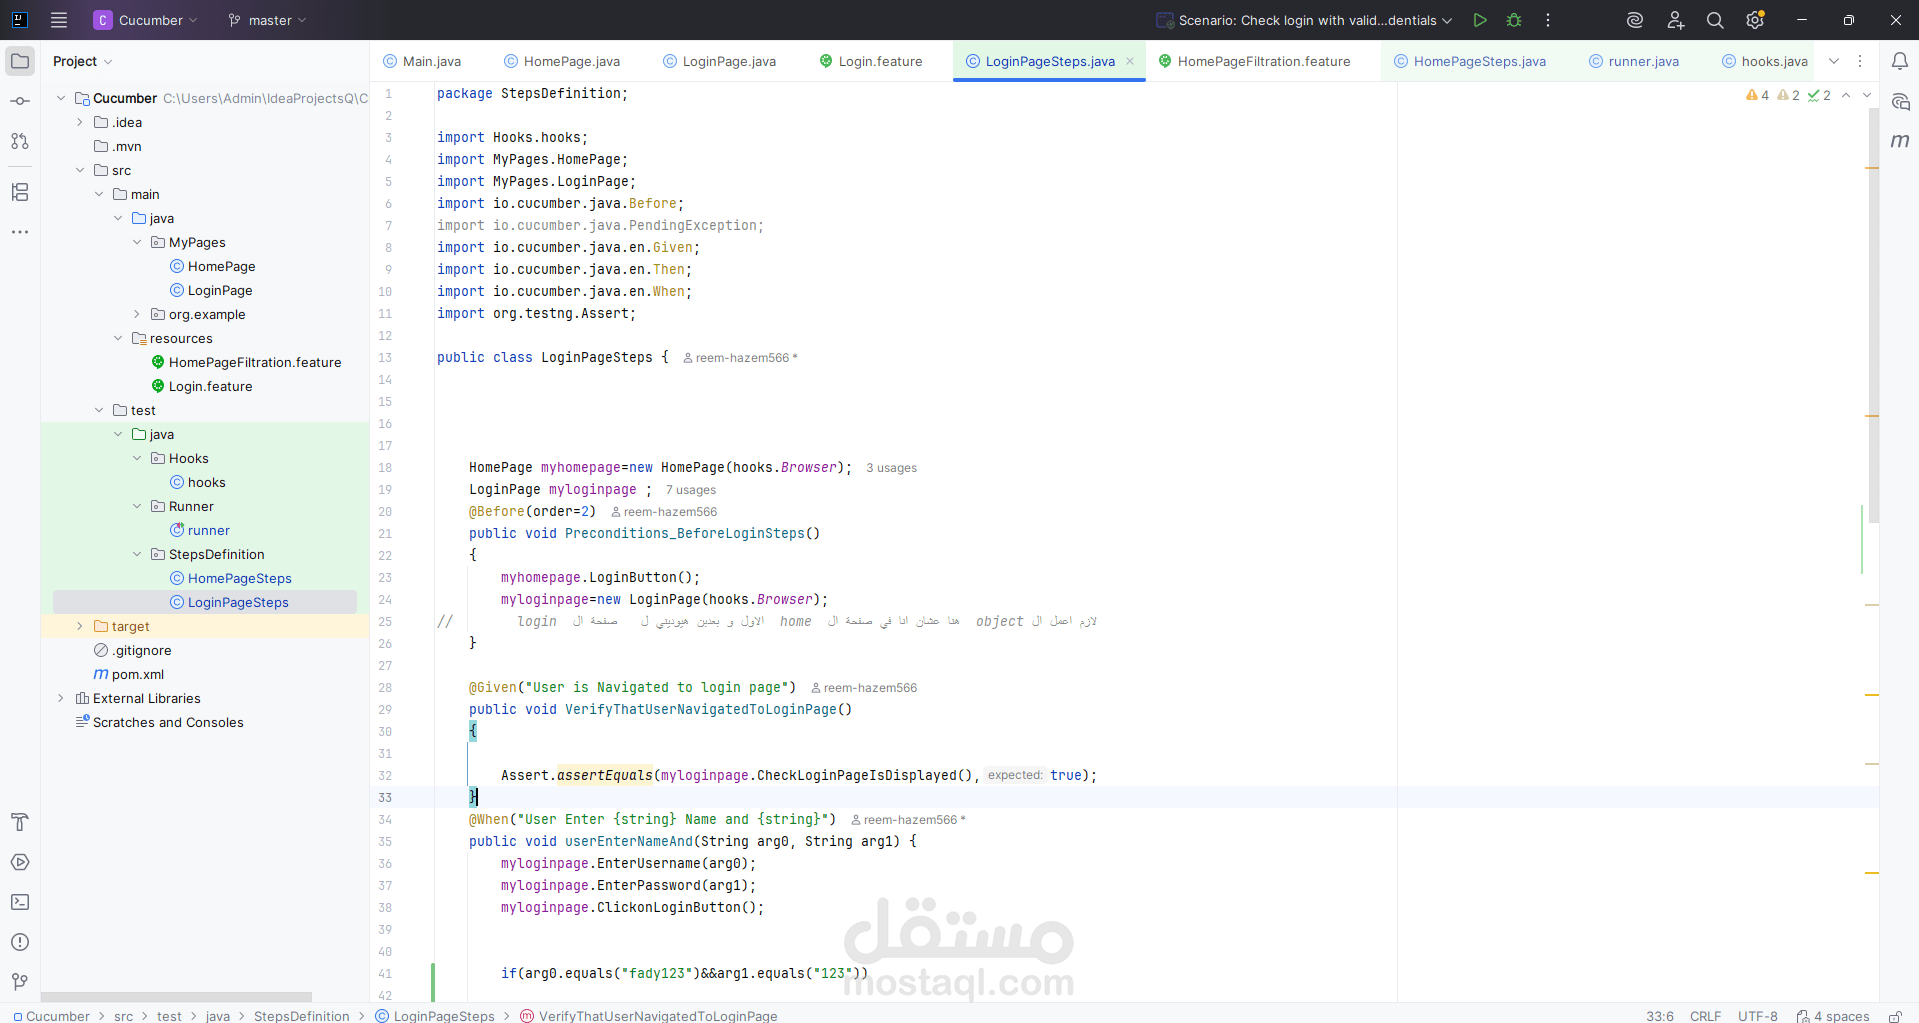Open editor tab options menu
The height and width of the screenshot is (1023, 1919).
click(1860, 61)
